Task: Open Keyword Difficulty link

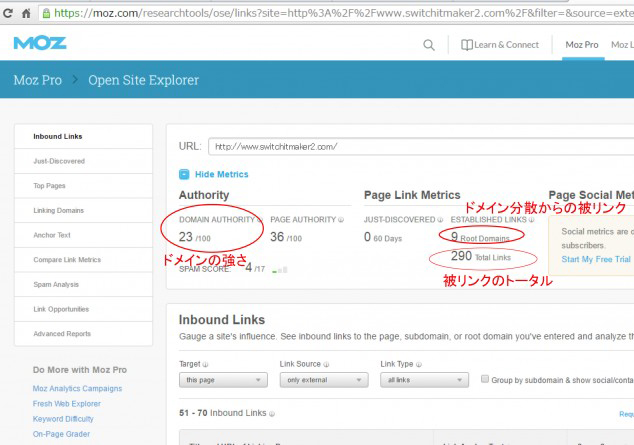Action: tap(63, 419)
